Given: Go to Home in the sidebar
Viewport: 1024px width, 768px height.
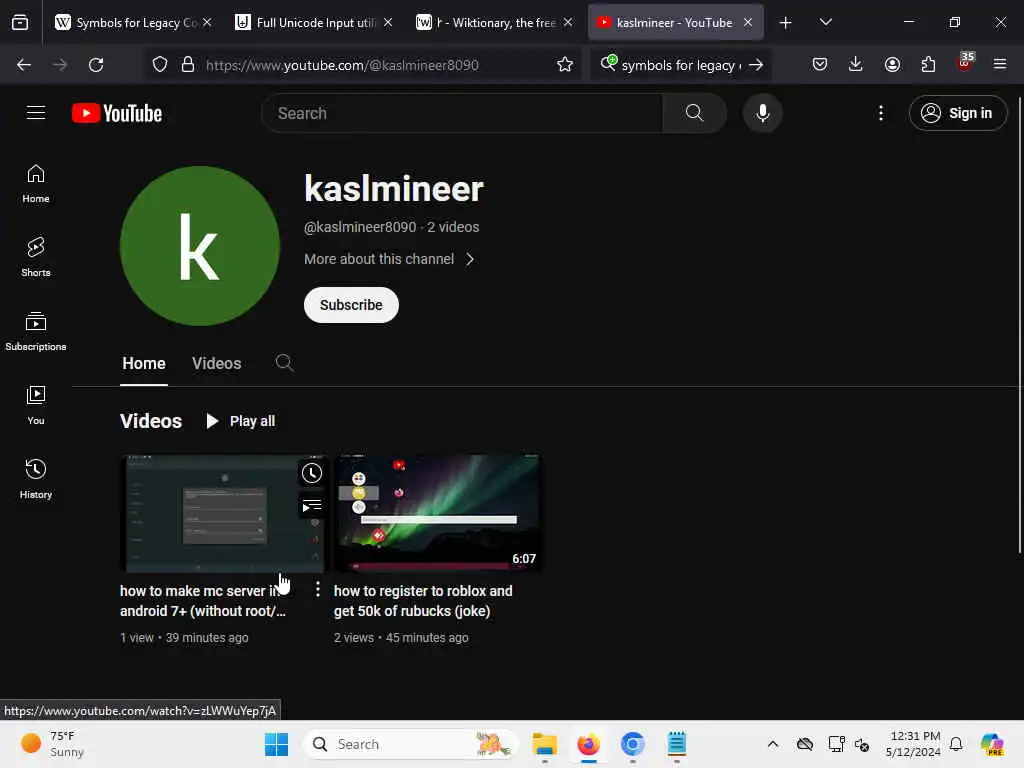Looking at the screenshot, I should coord(36,184).
